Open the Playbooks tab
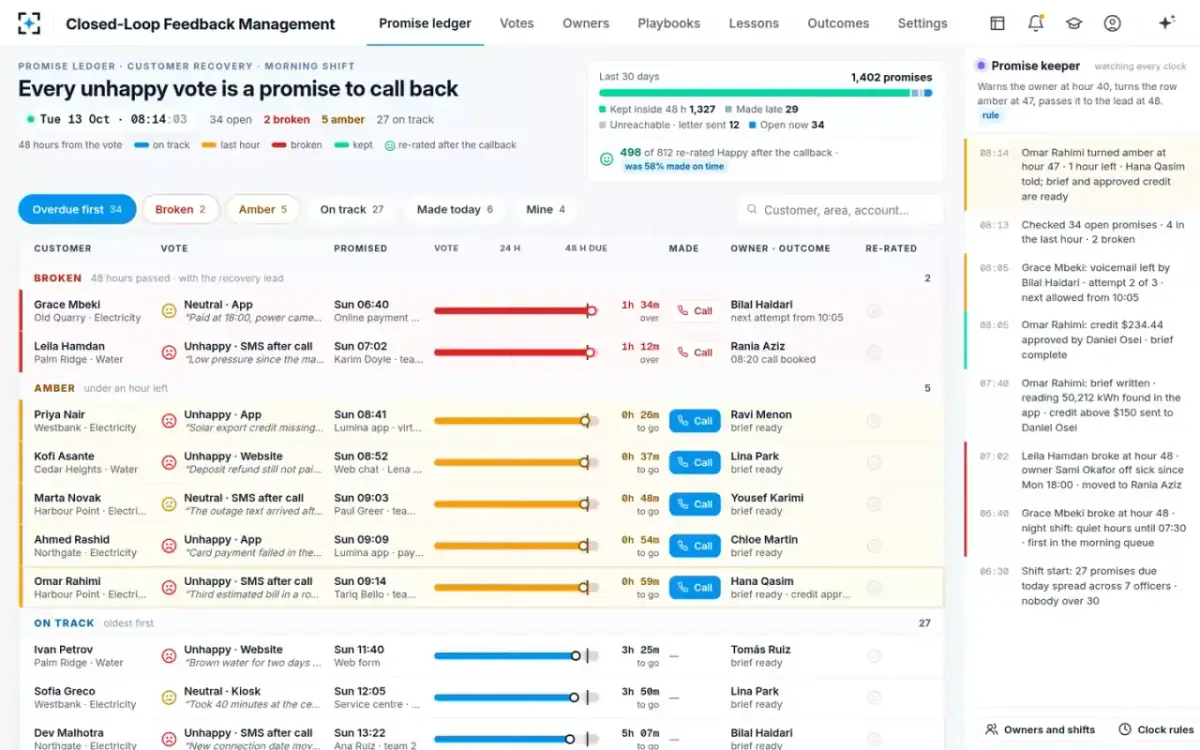1200x750 pixels. 669,23
